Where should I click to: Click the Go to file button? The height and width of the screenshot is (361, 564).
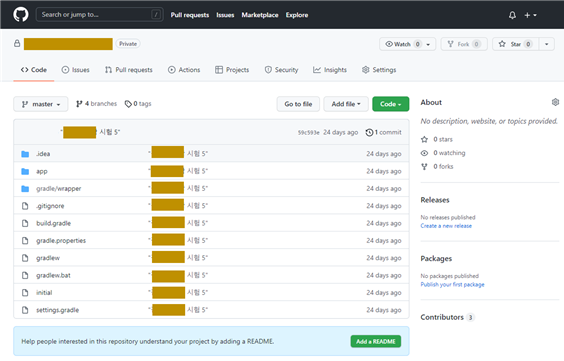tap(298, 104)
